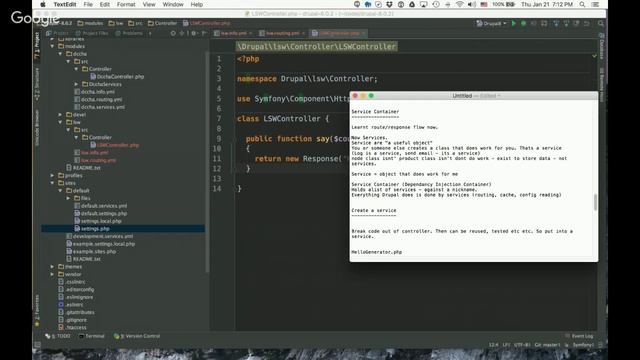Select the Problems view tab in the Project panel
This screenshot has height=360, width=640.
point(129,33)
